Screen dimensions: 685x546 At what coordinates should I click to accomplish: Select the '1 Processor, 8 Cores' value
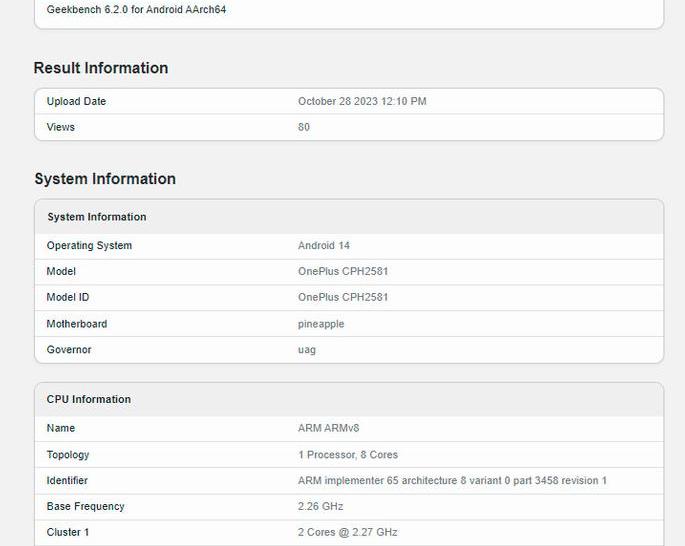[x=348, y=455]
